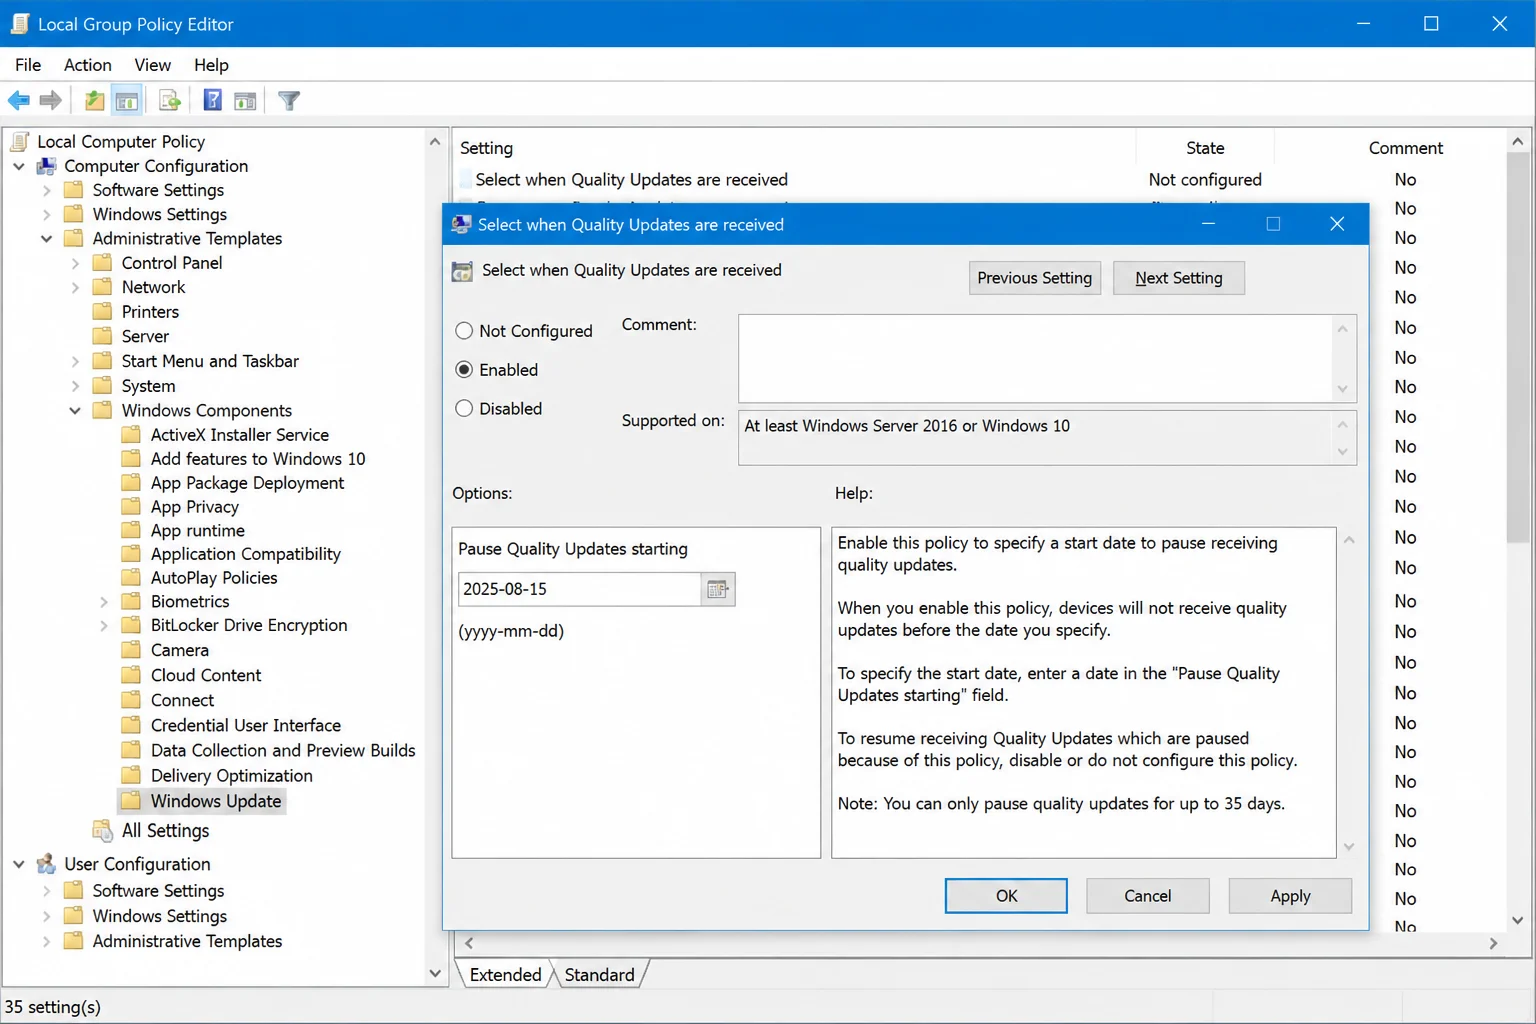
Task: Open the date picker calendar icon
Action: tap(717, 589)
